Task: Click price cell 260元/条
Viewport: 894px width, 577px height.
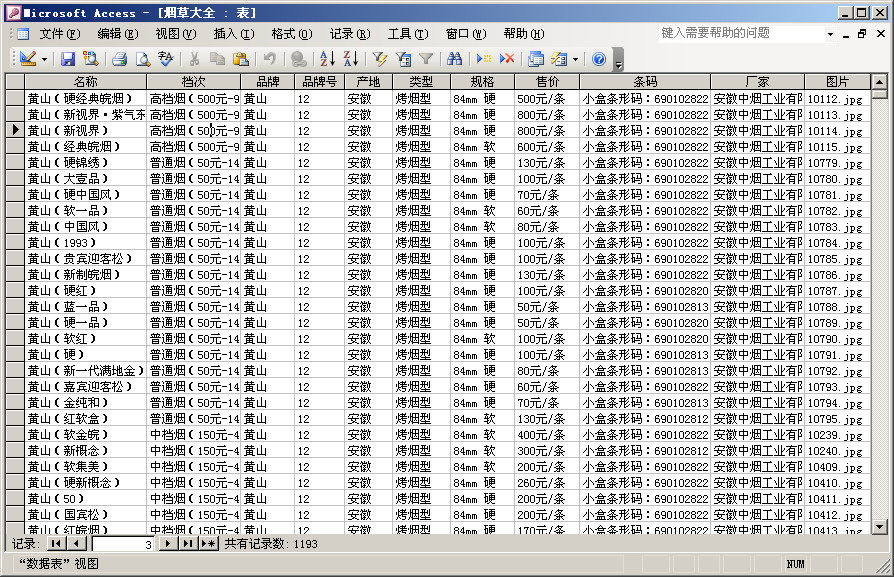Action: 547,482
